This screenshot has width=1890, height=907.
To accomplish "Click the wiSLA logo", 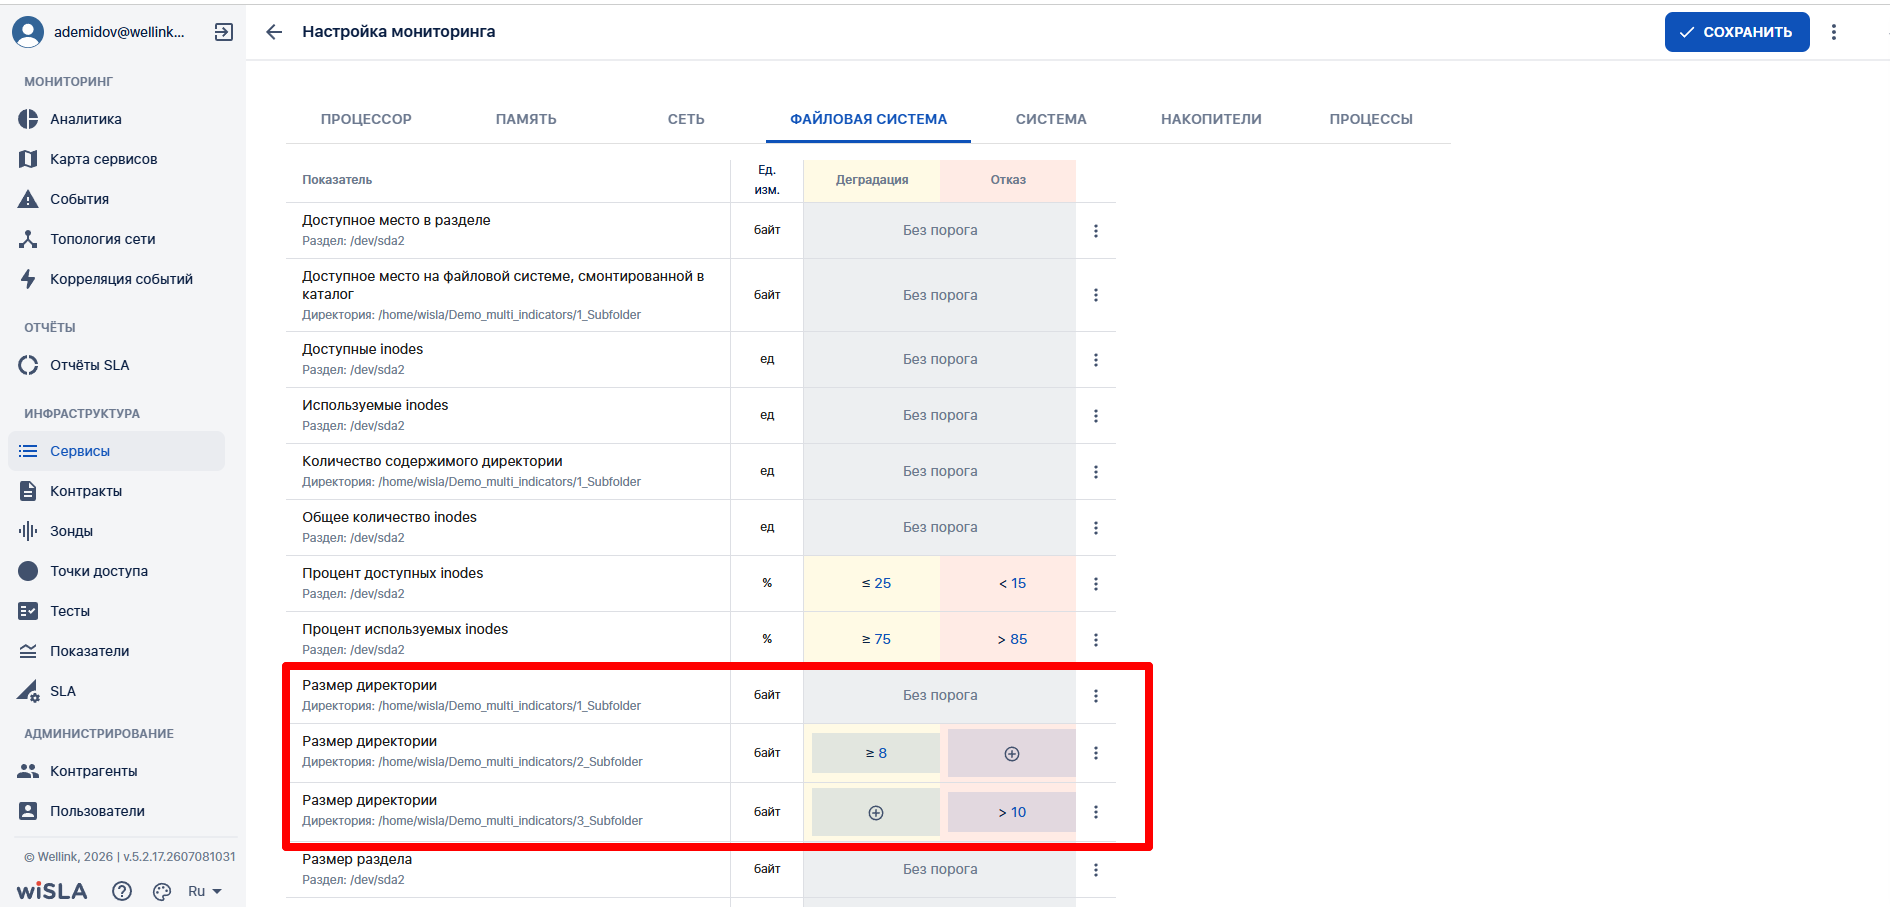I will click(x=52, y=891).
